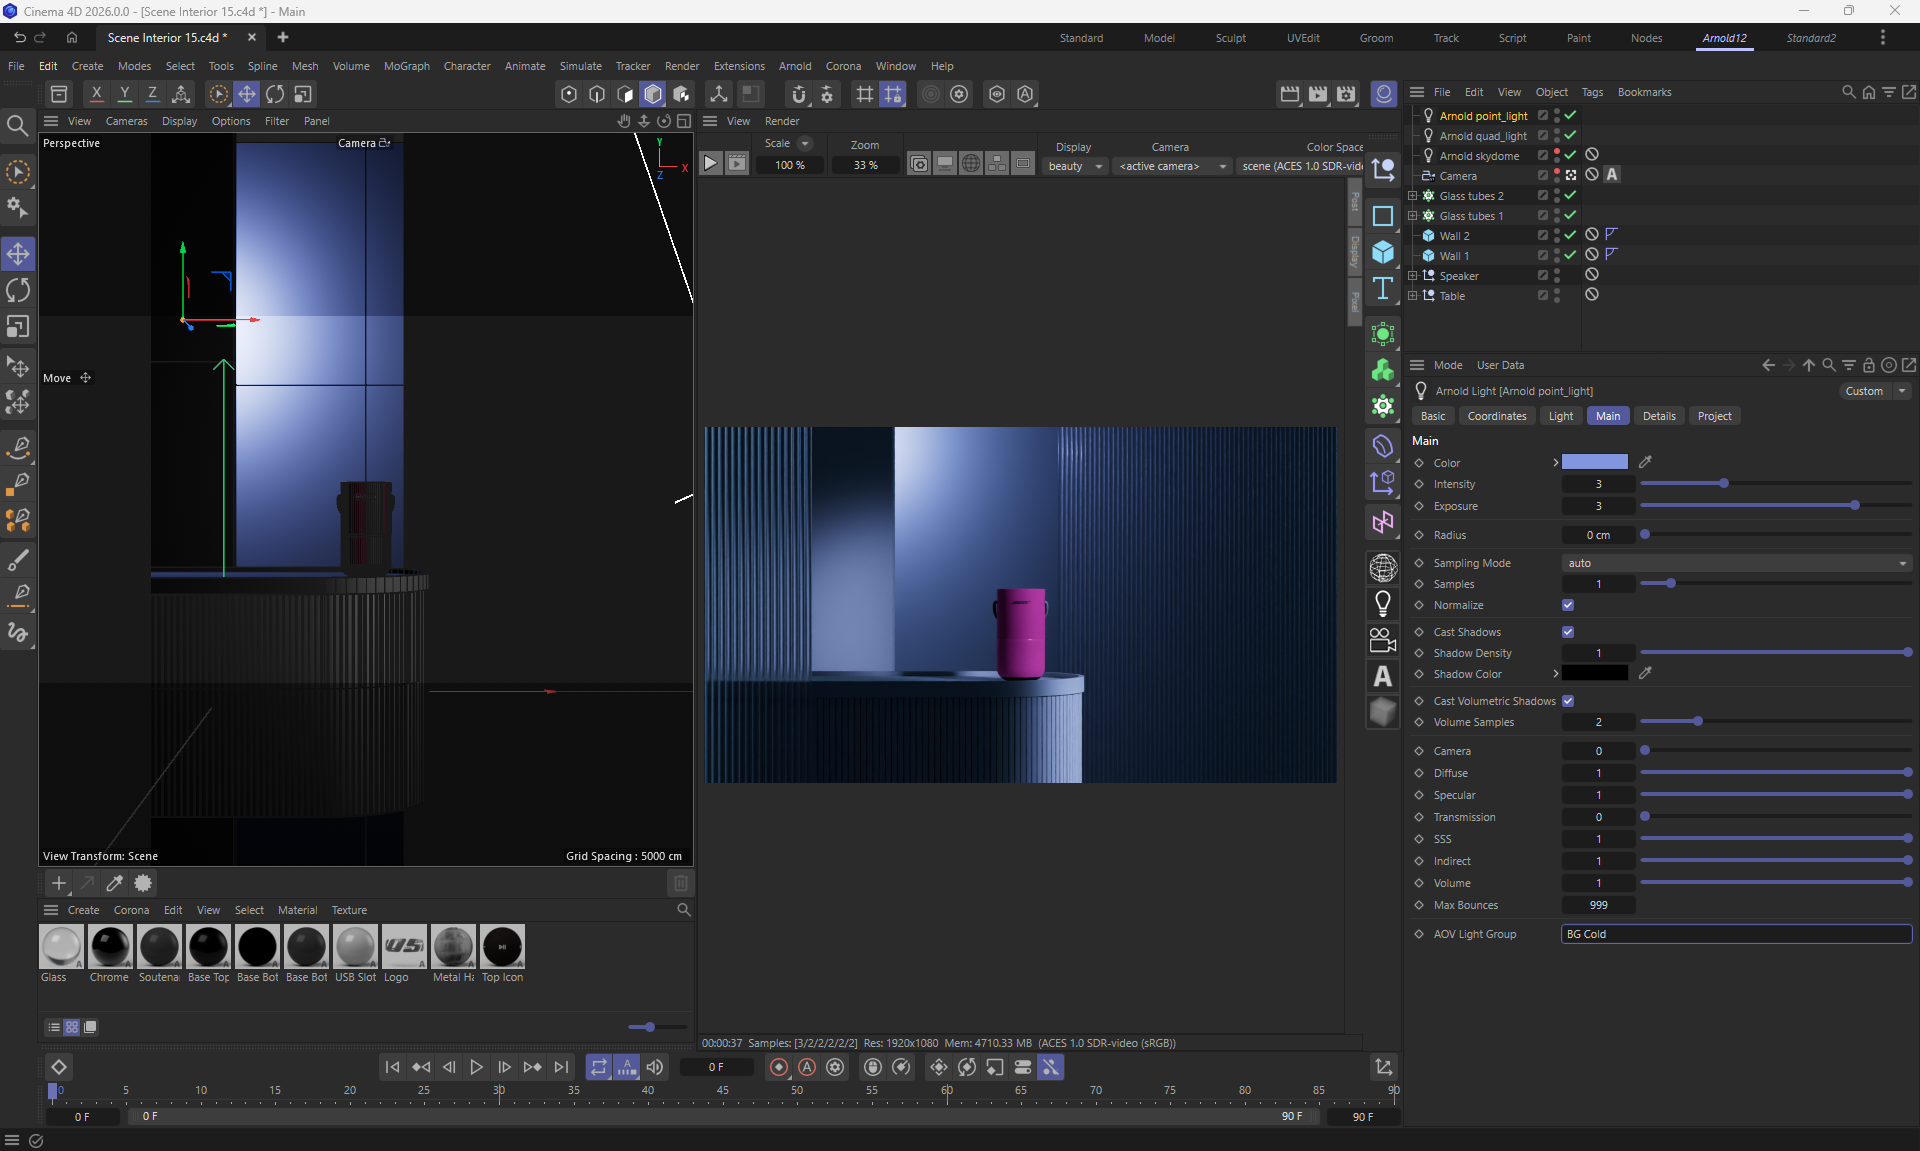Viewport: 1920px width, 1151px height.
Task: Open the beauty display AOV dropdown
Action: [x=1075, y=166]
